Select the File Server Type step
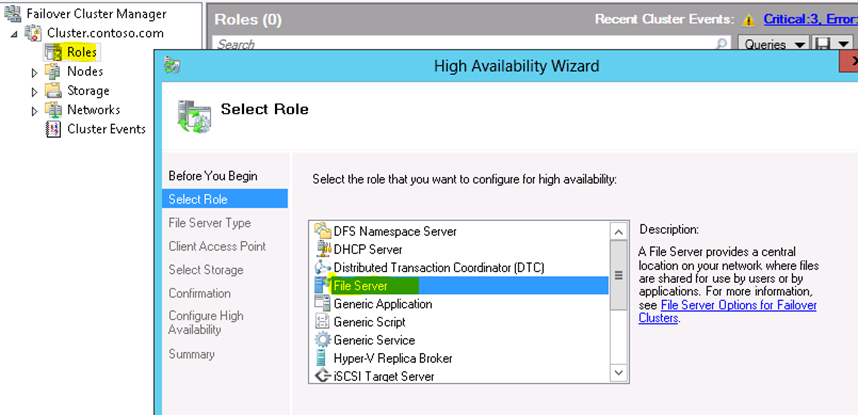The image size is (858, 415). coord(210,223)
